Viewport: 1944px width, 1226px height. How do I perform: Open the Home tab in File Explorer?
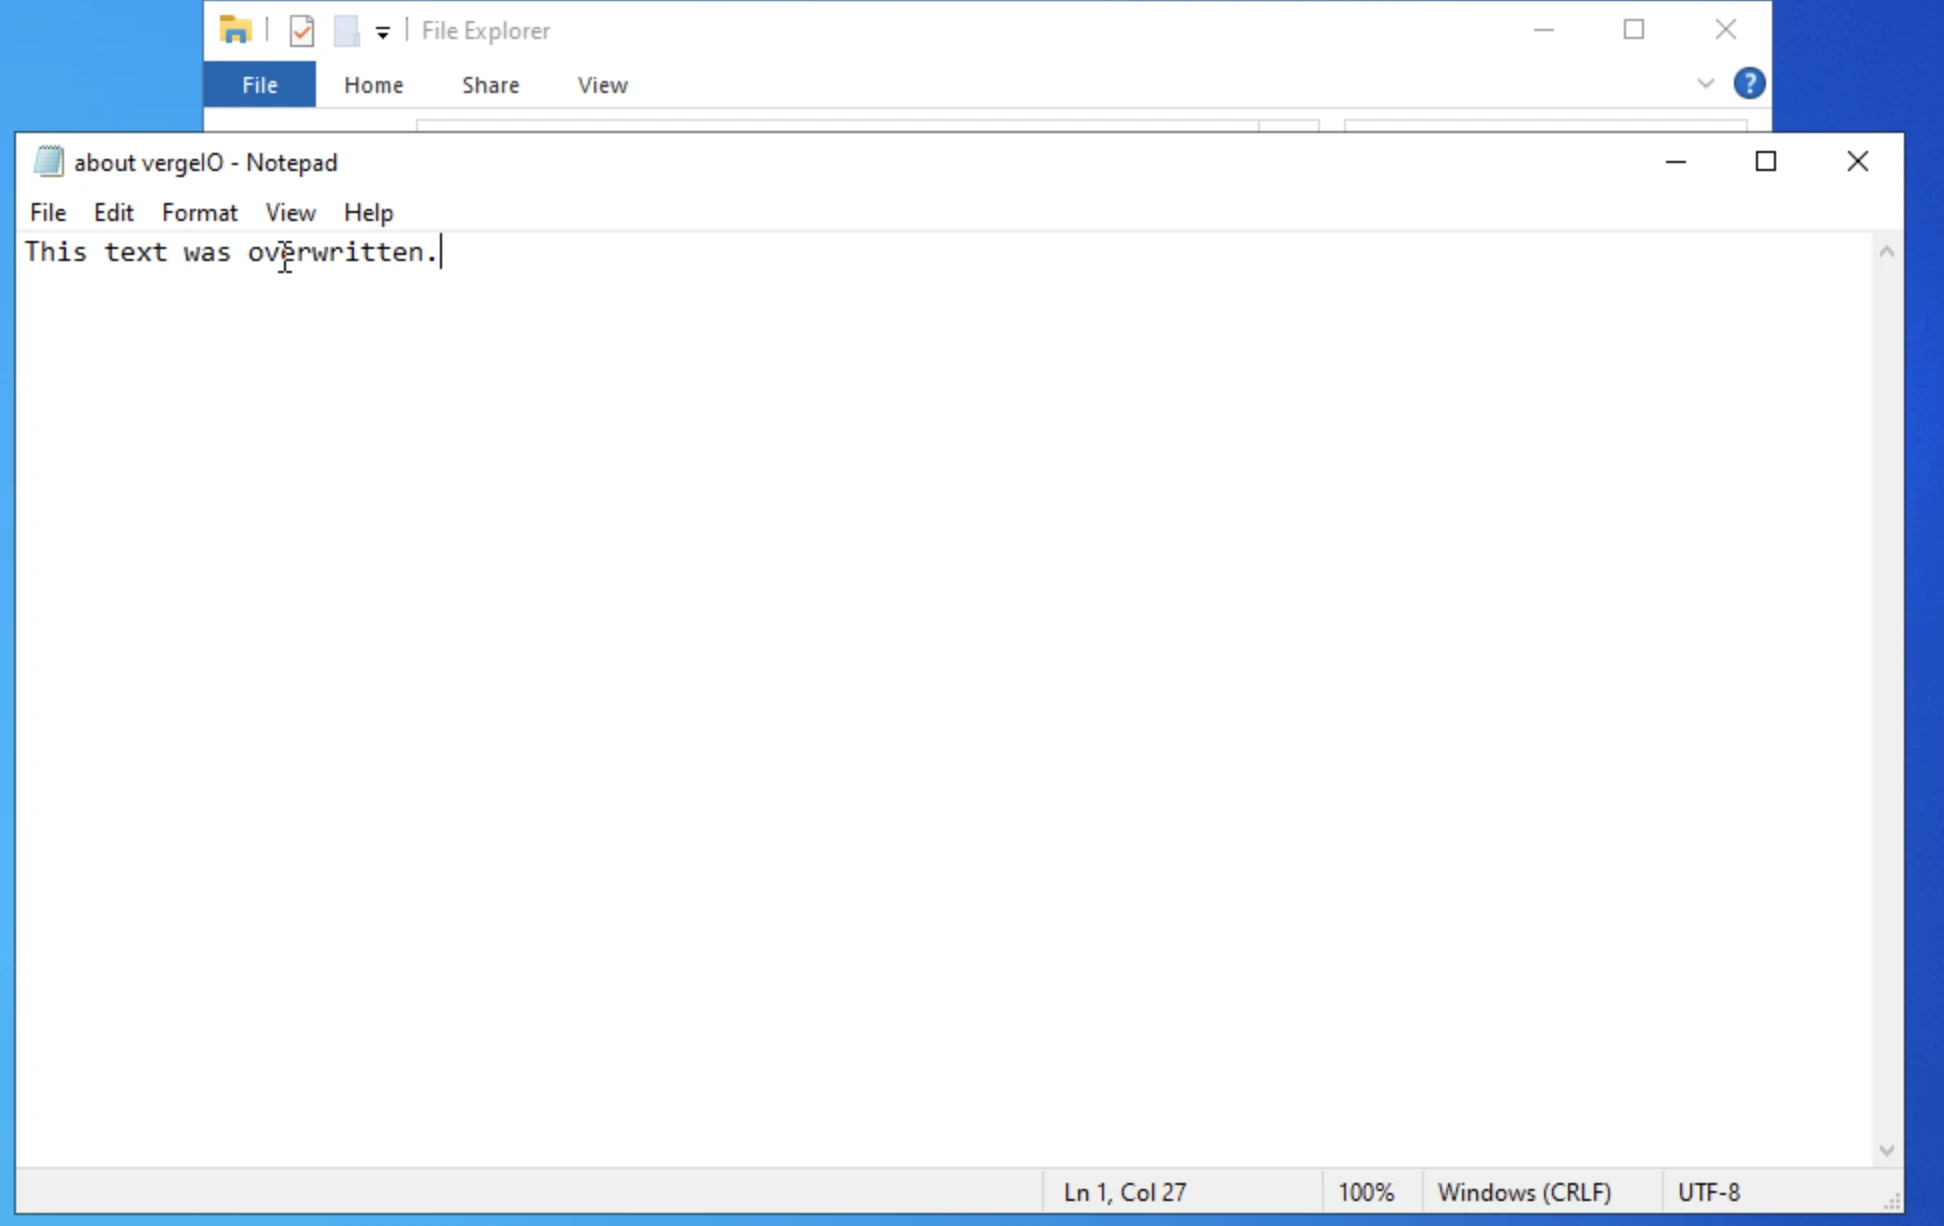coord(373,85)
